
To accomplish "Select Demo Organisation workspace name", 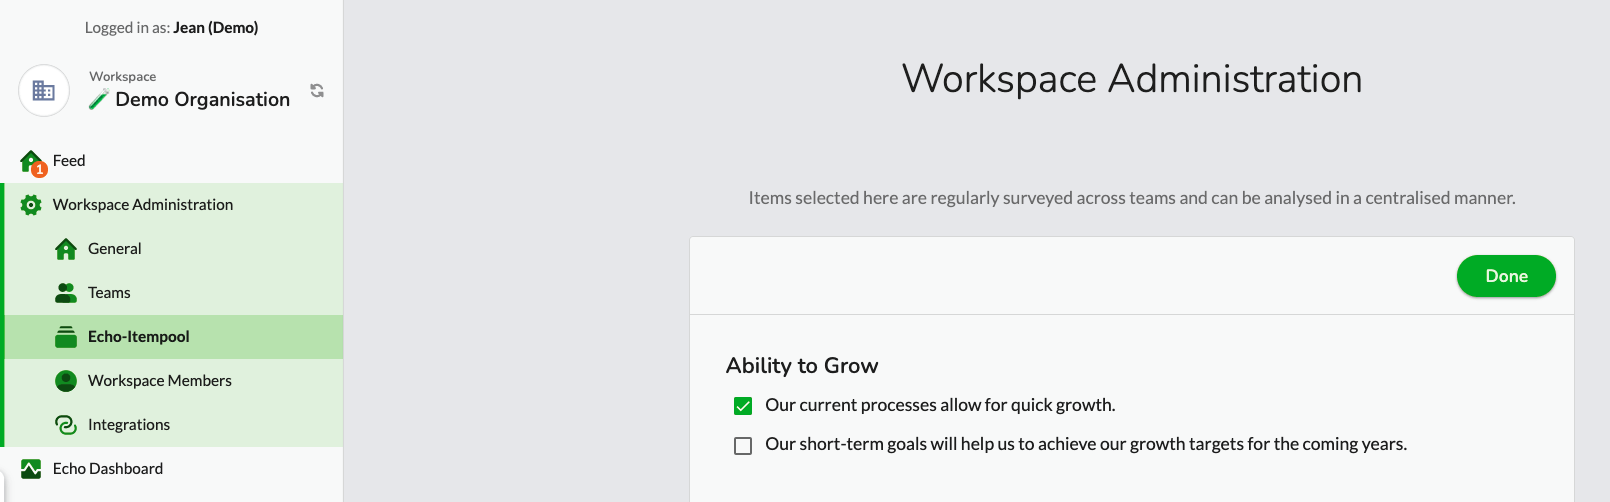I will 203,99.
